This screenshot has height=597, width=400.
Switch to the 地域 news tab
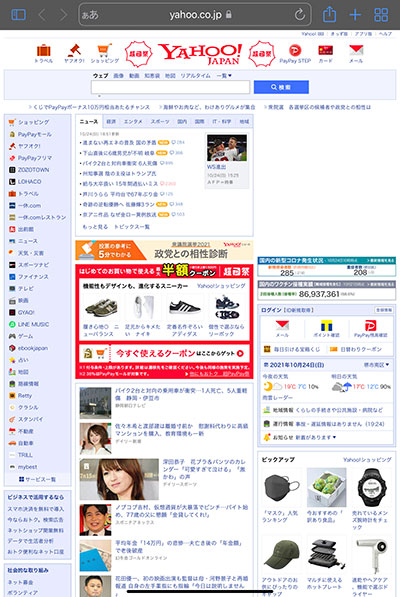point(244,121)
